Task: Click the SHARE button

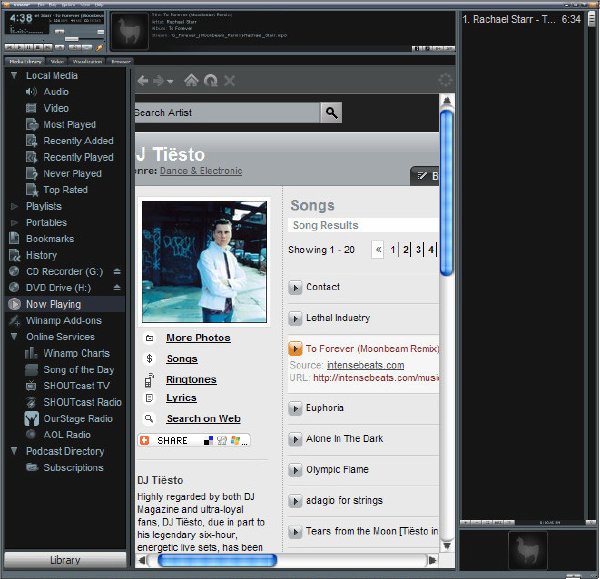Action: tap(194, 440)
